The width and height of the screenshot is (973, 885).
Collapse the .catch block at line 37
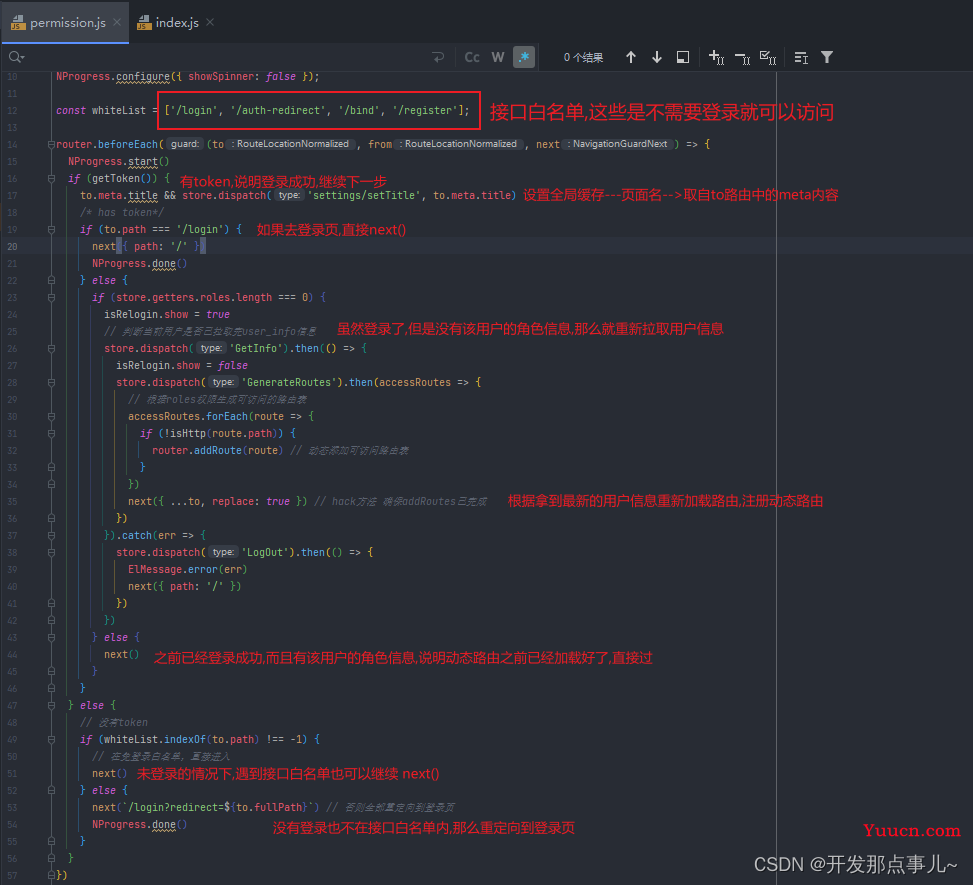[x=52, y=536]
